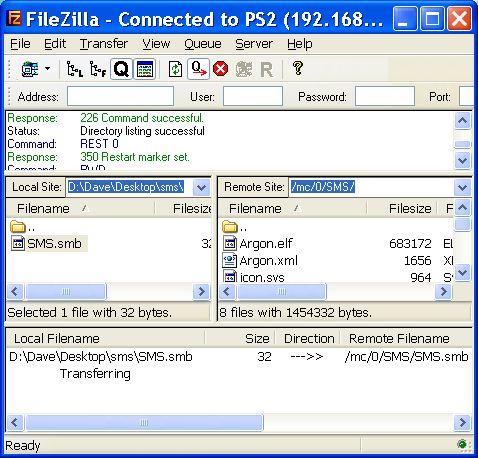Click the yellow Help question mark icon

[298, 68]
